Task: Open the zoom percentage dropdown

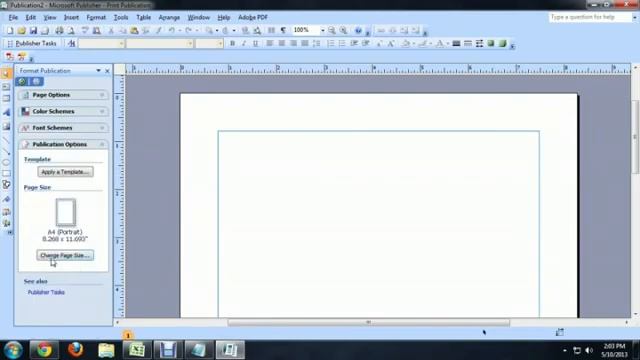Action: 322,31
